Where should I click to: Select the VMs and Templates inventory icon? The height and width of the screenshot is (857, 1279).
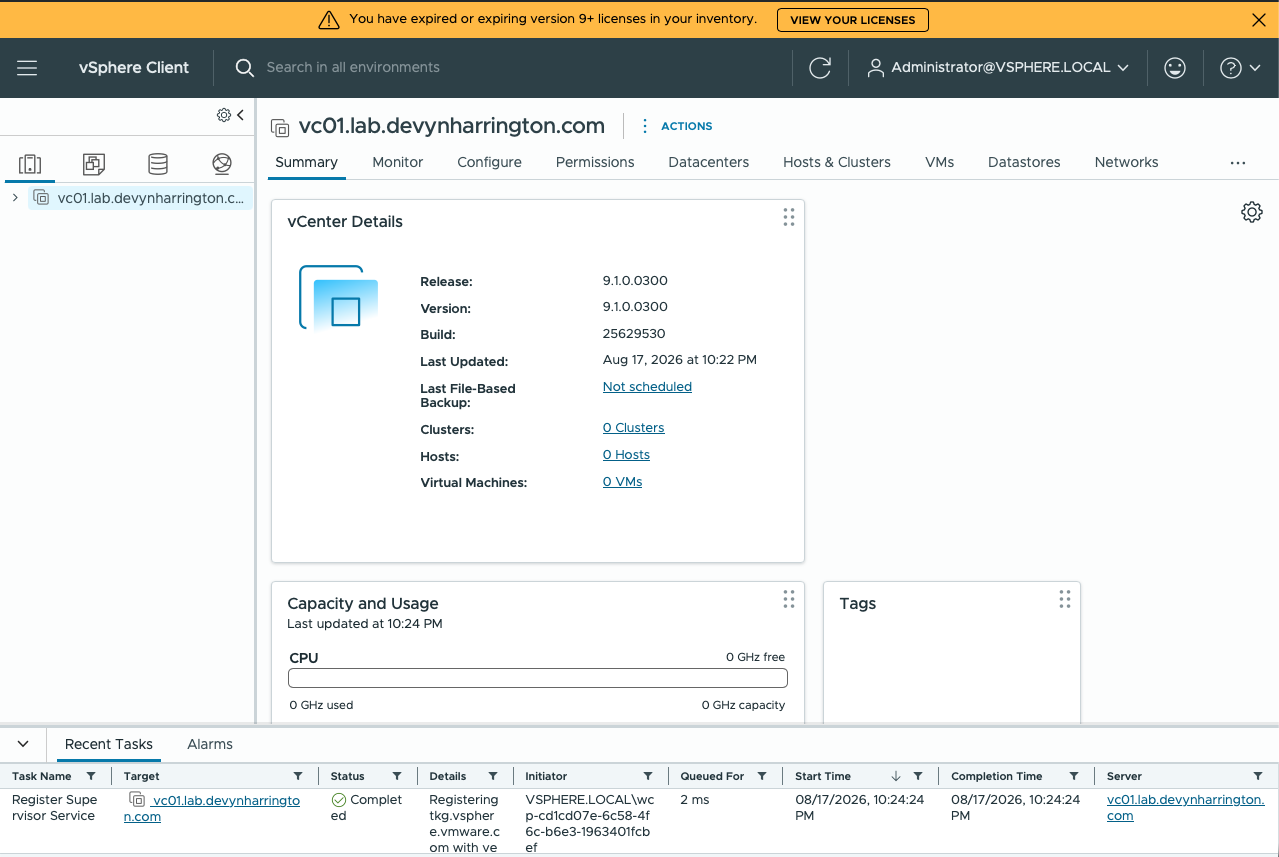94,164
